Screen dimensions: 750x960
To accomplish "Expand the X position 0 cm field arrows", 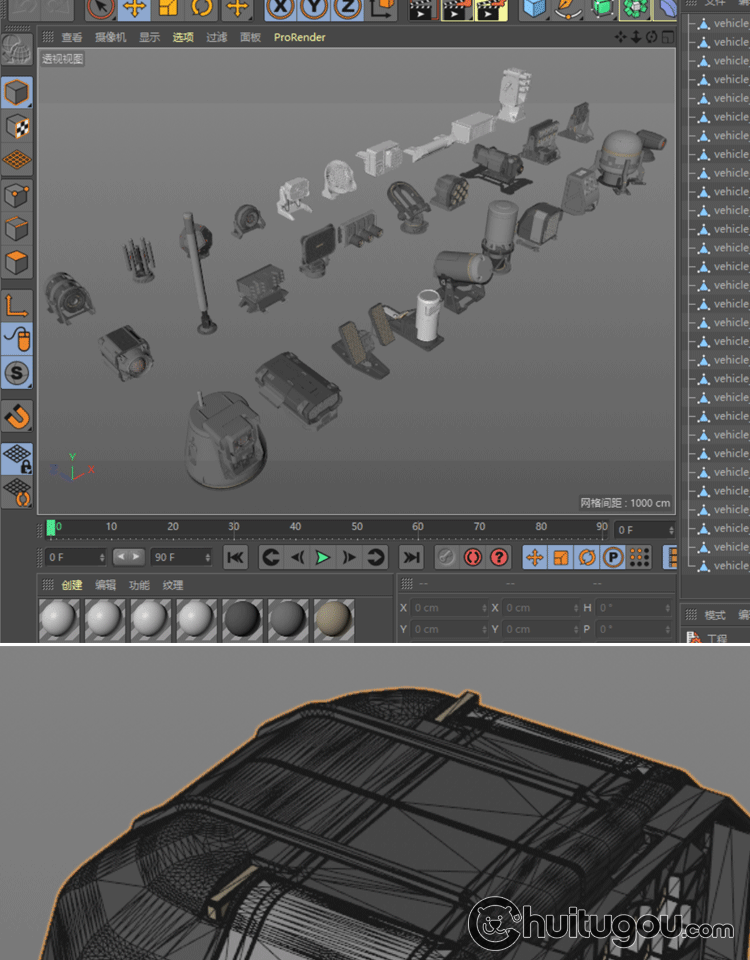I will [485, 608].
